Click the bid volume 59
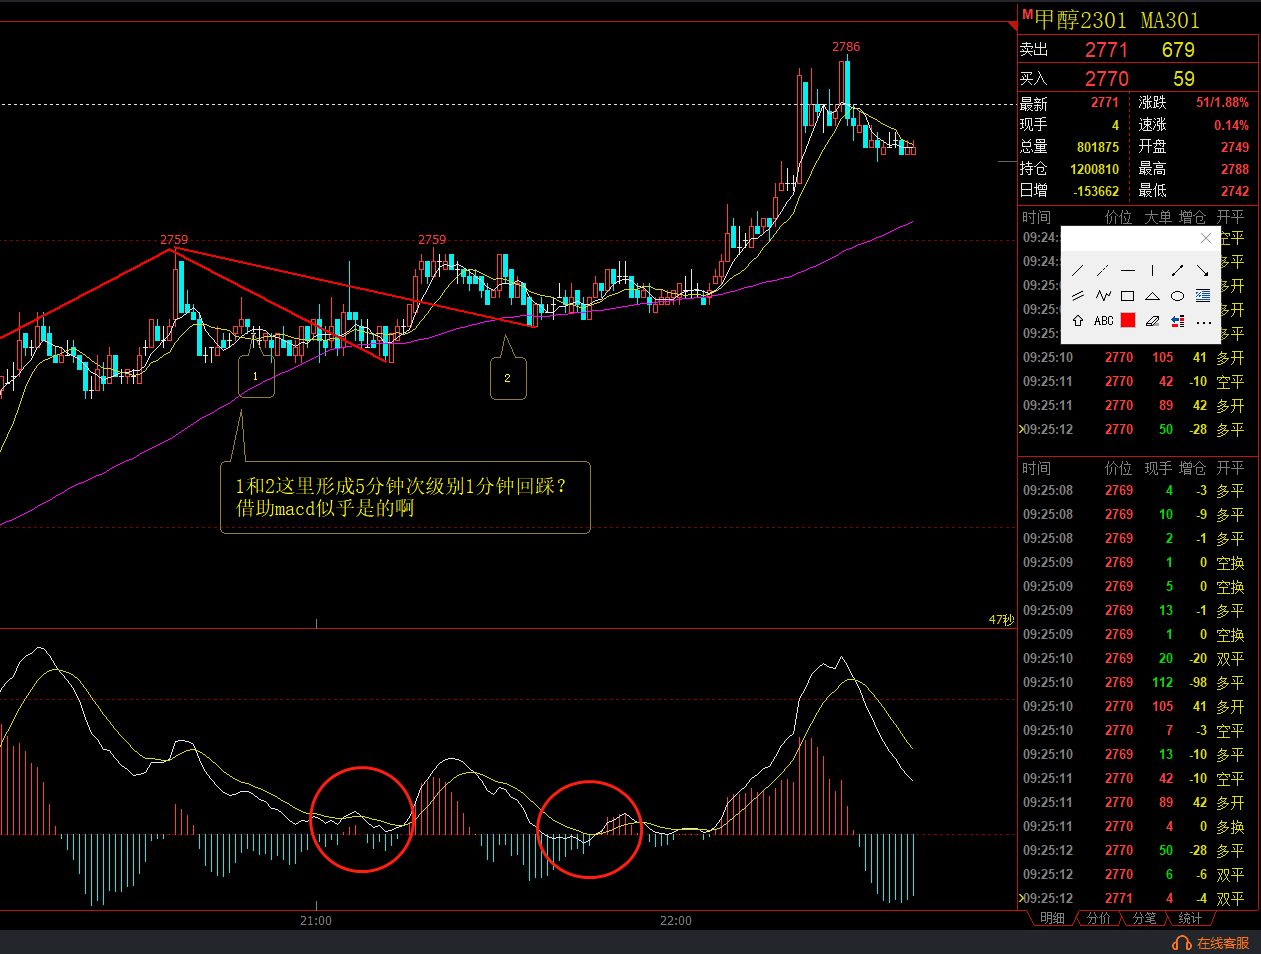The width and height of the screenshot is (1261, 954). click(1184, 79)
